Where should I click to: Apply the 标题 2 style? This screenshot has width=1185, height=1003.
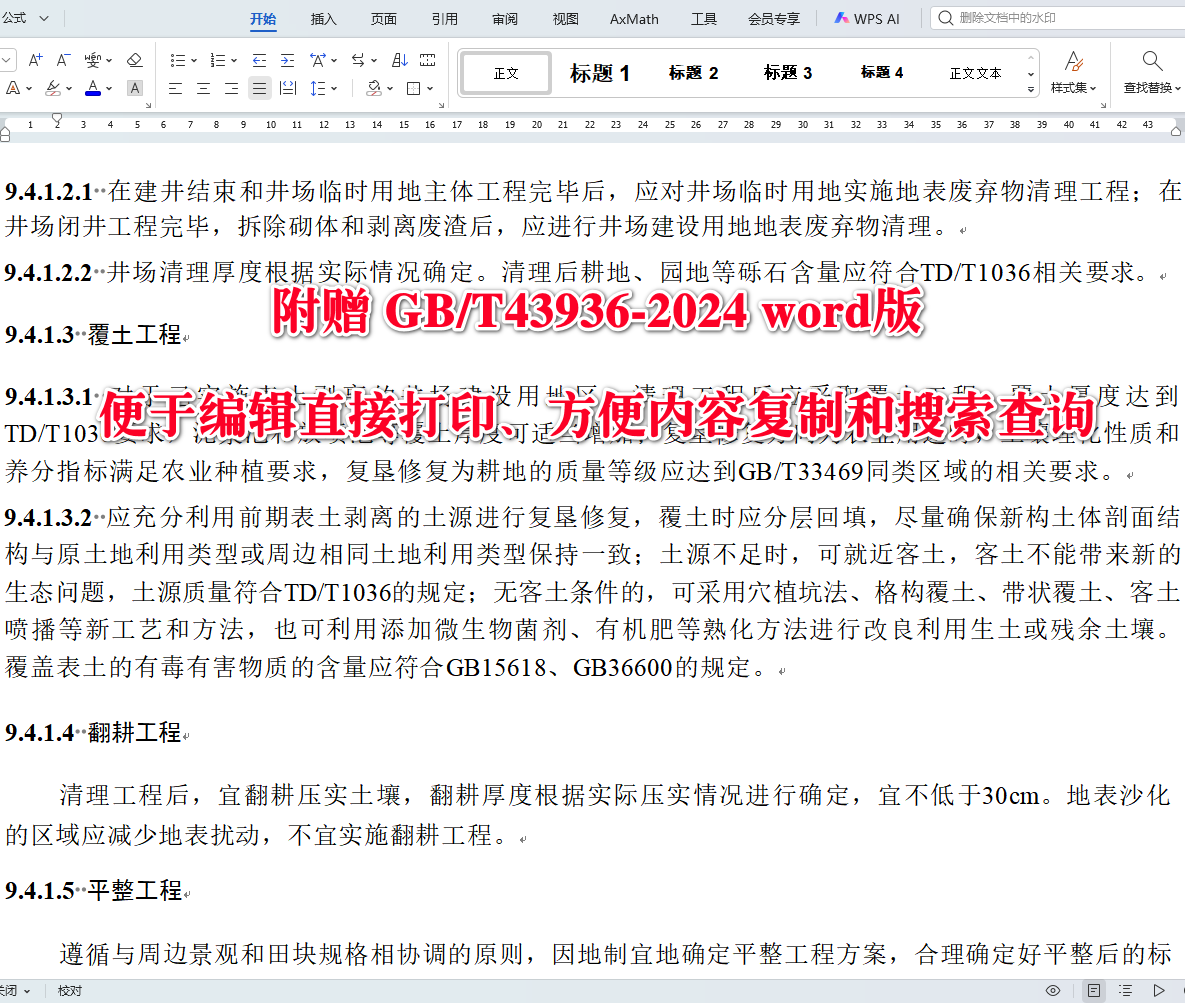click(693, 71)
